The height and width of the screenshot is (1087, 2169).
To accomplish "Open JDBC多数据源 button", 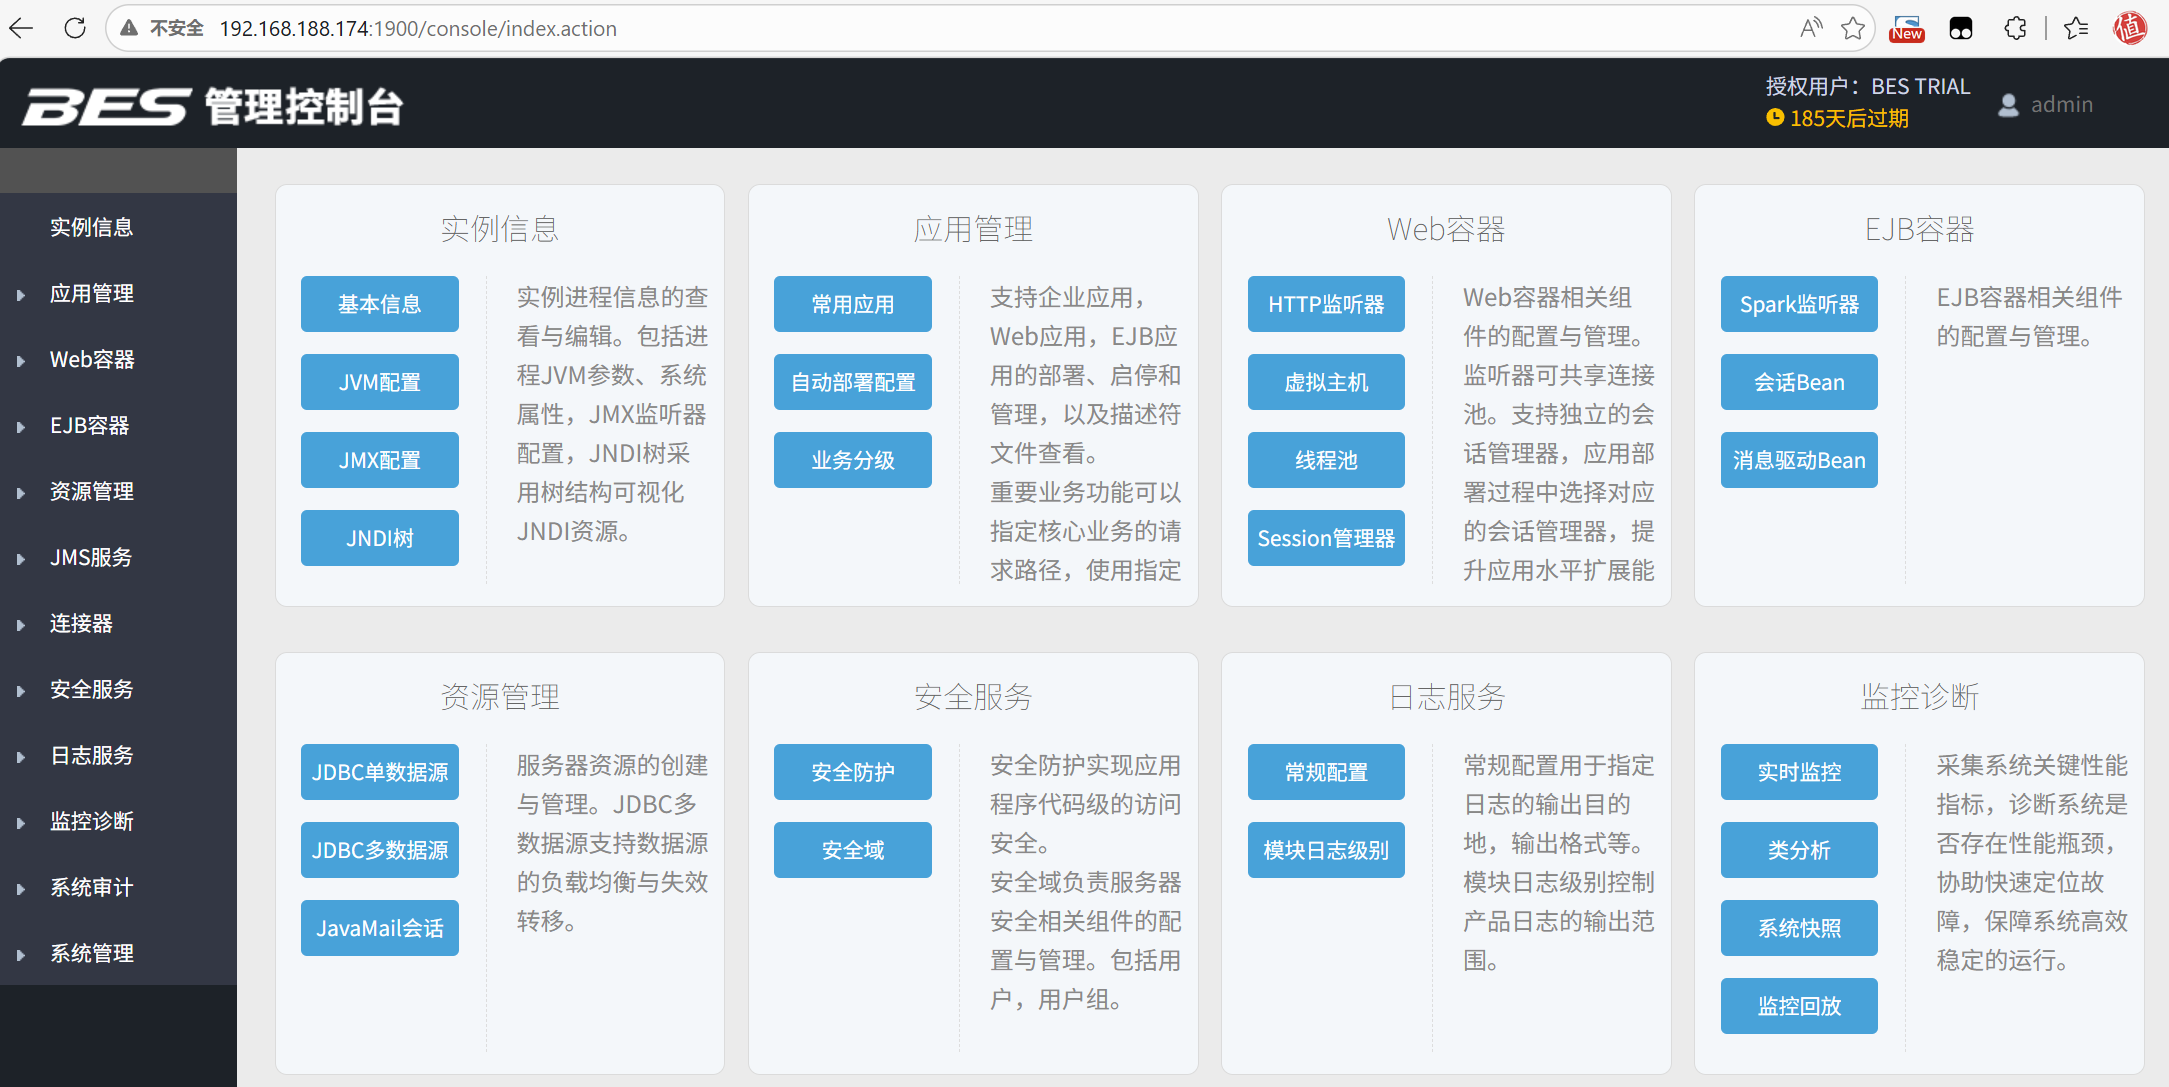I will [x=380, y=850].
